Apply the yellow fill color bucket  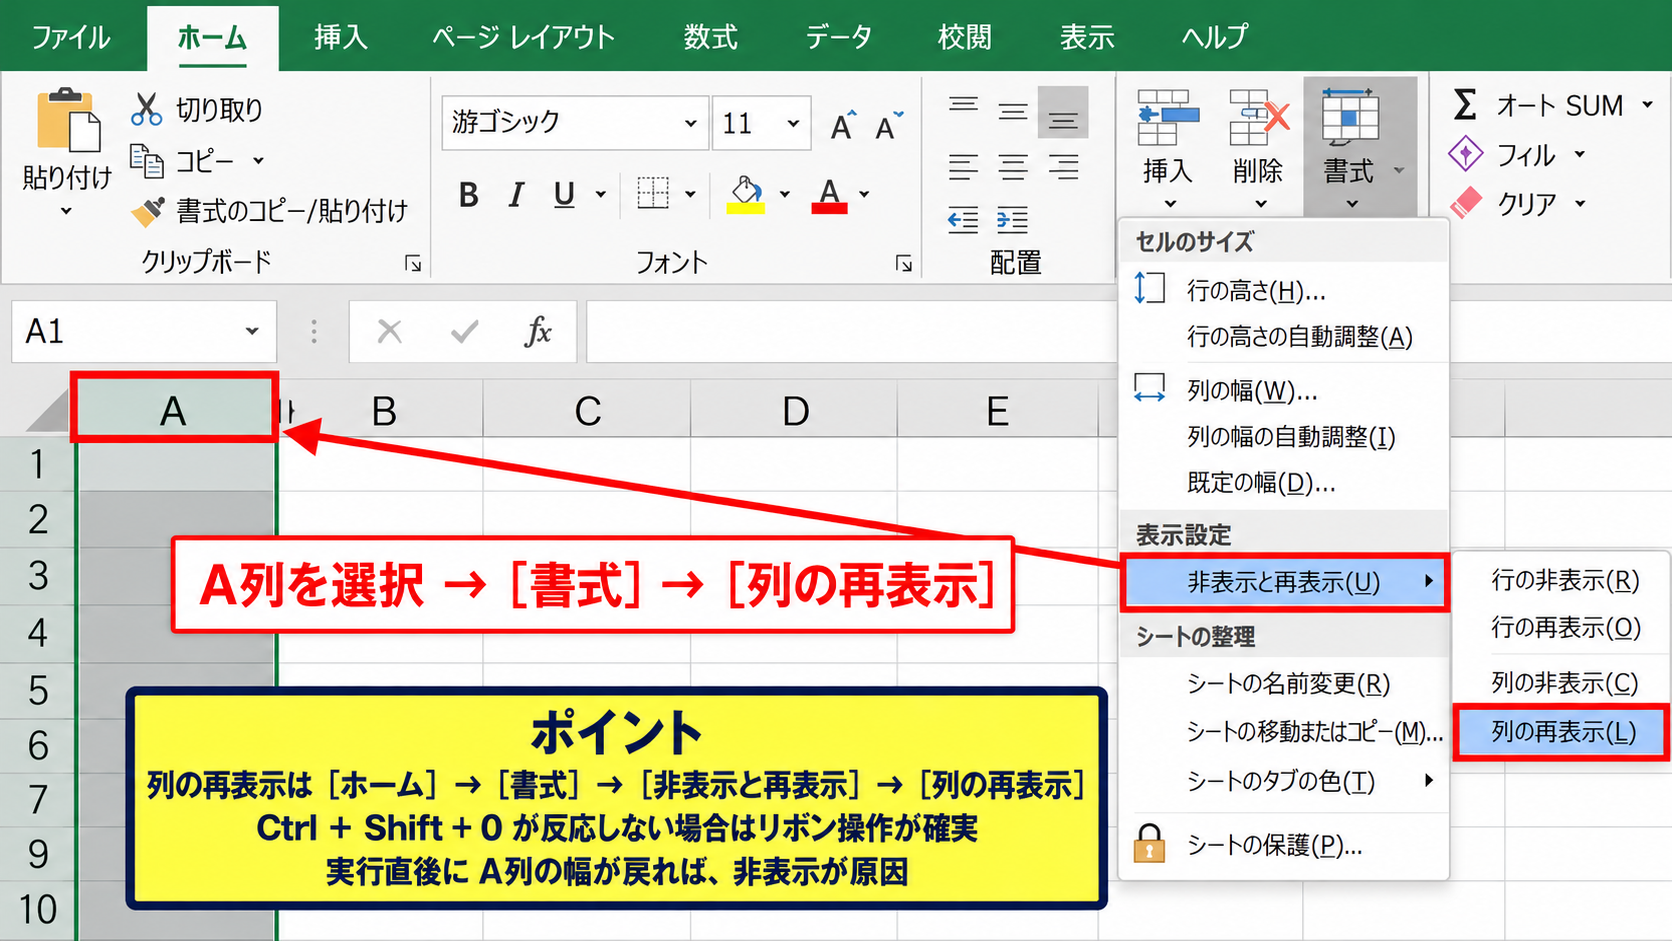(x=746, y=194)
